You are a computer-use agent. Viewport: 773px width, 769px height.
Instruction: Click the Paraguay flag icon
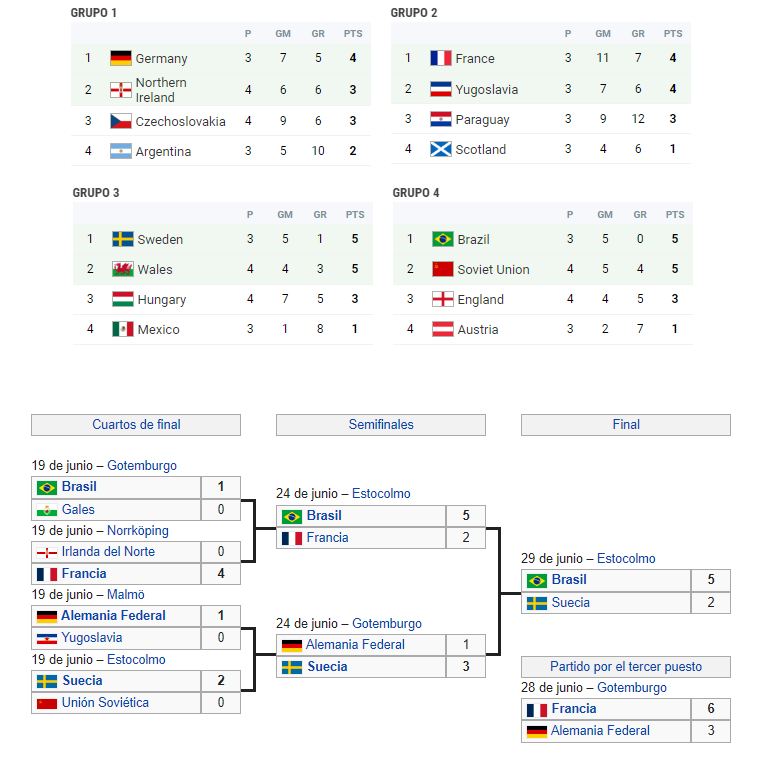(441, 119)
